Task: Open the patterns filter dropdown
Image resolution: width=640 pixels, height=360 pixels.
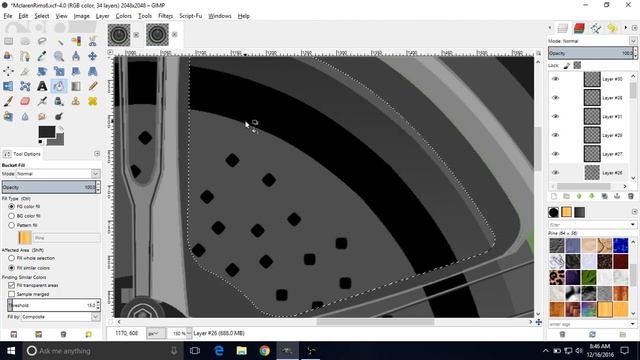Action: [633, 224]
